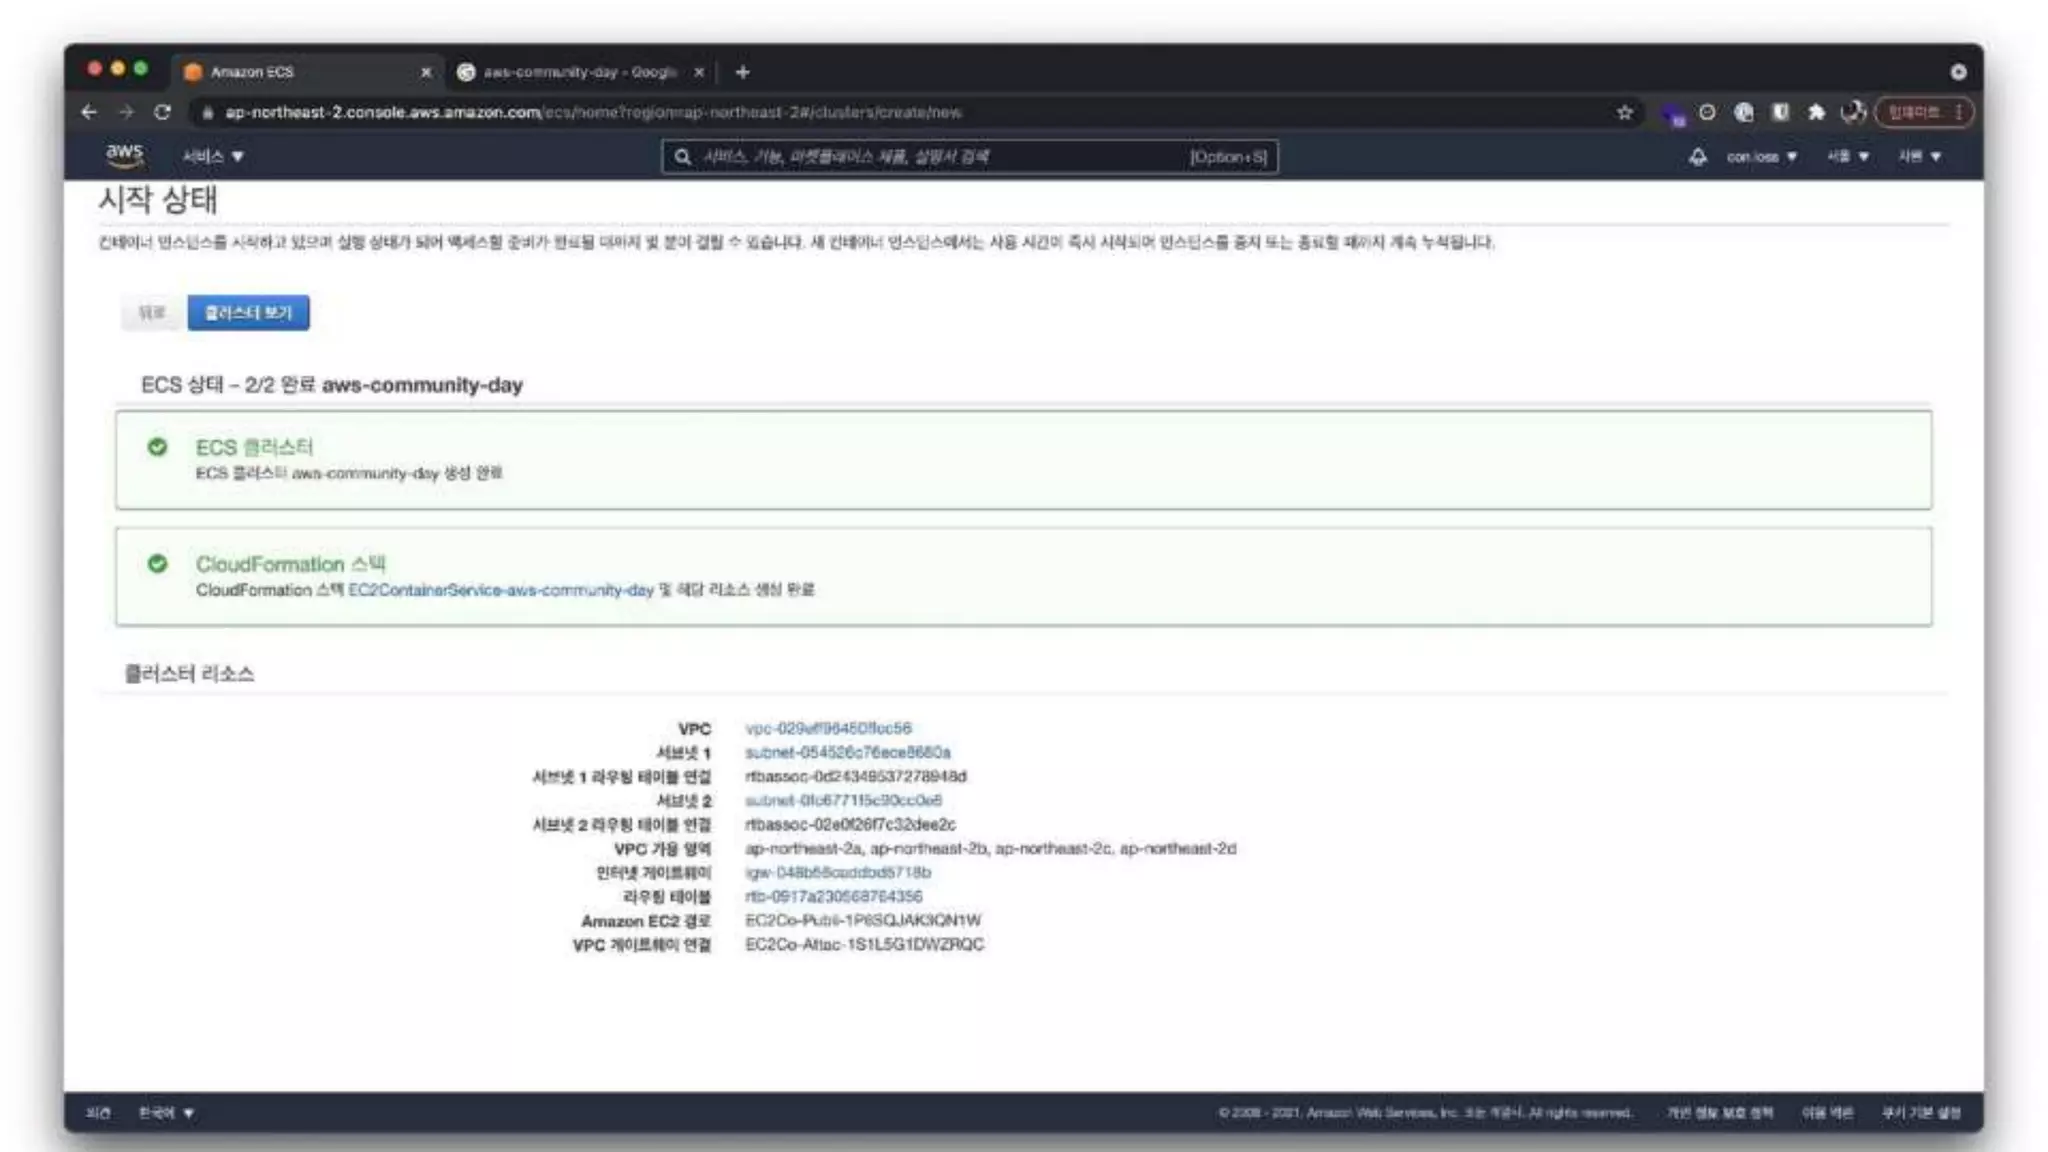Bookmark this page with star icon
This screenshot has width=2048, height=1152.
point(1624,112)
